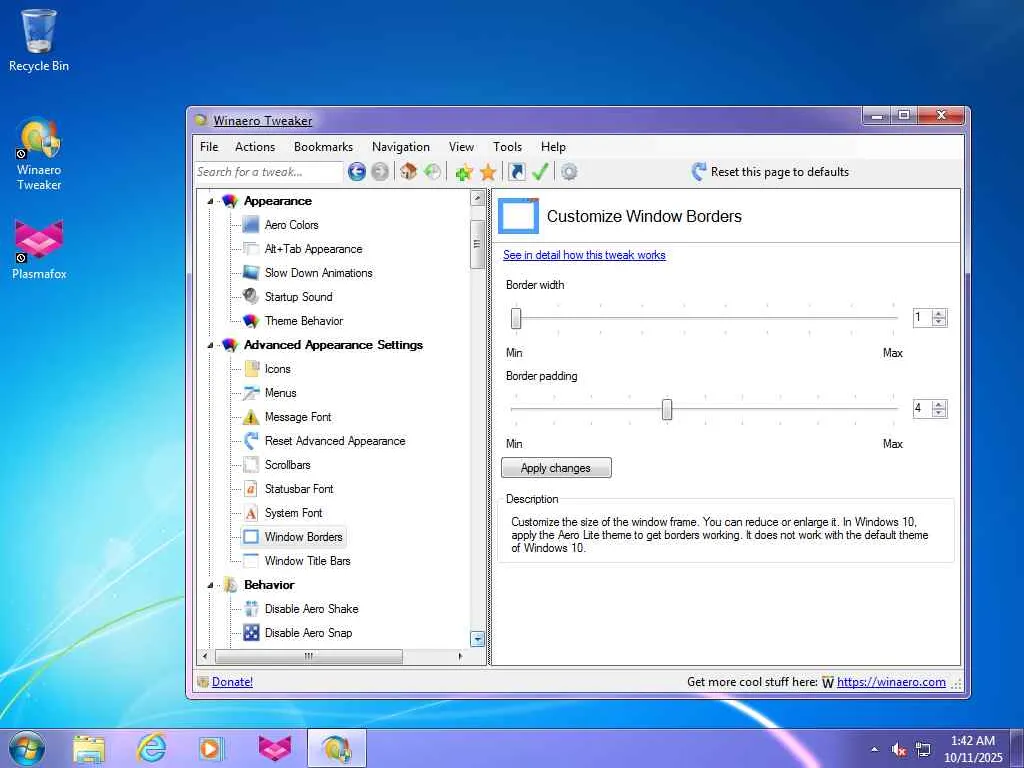Open the Help menu
Screen dimensions: 1024x768
tap(553, 147)
